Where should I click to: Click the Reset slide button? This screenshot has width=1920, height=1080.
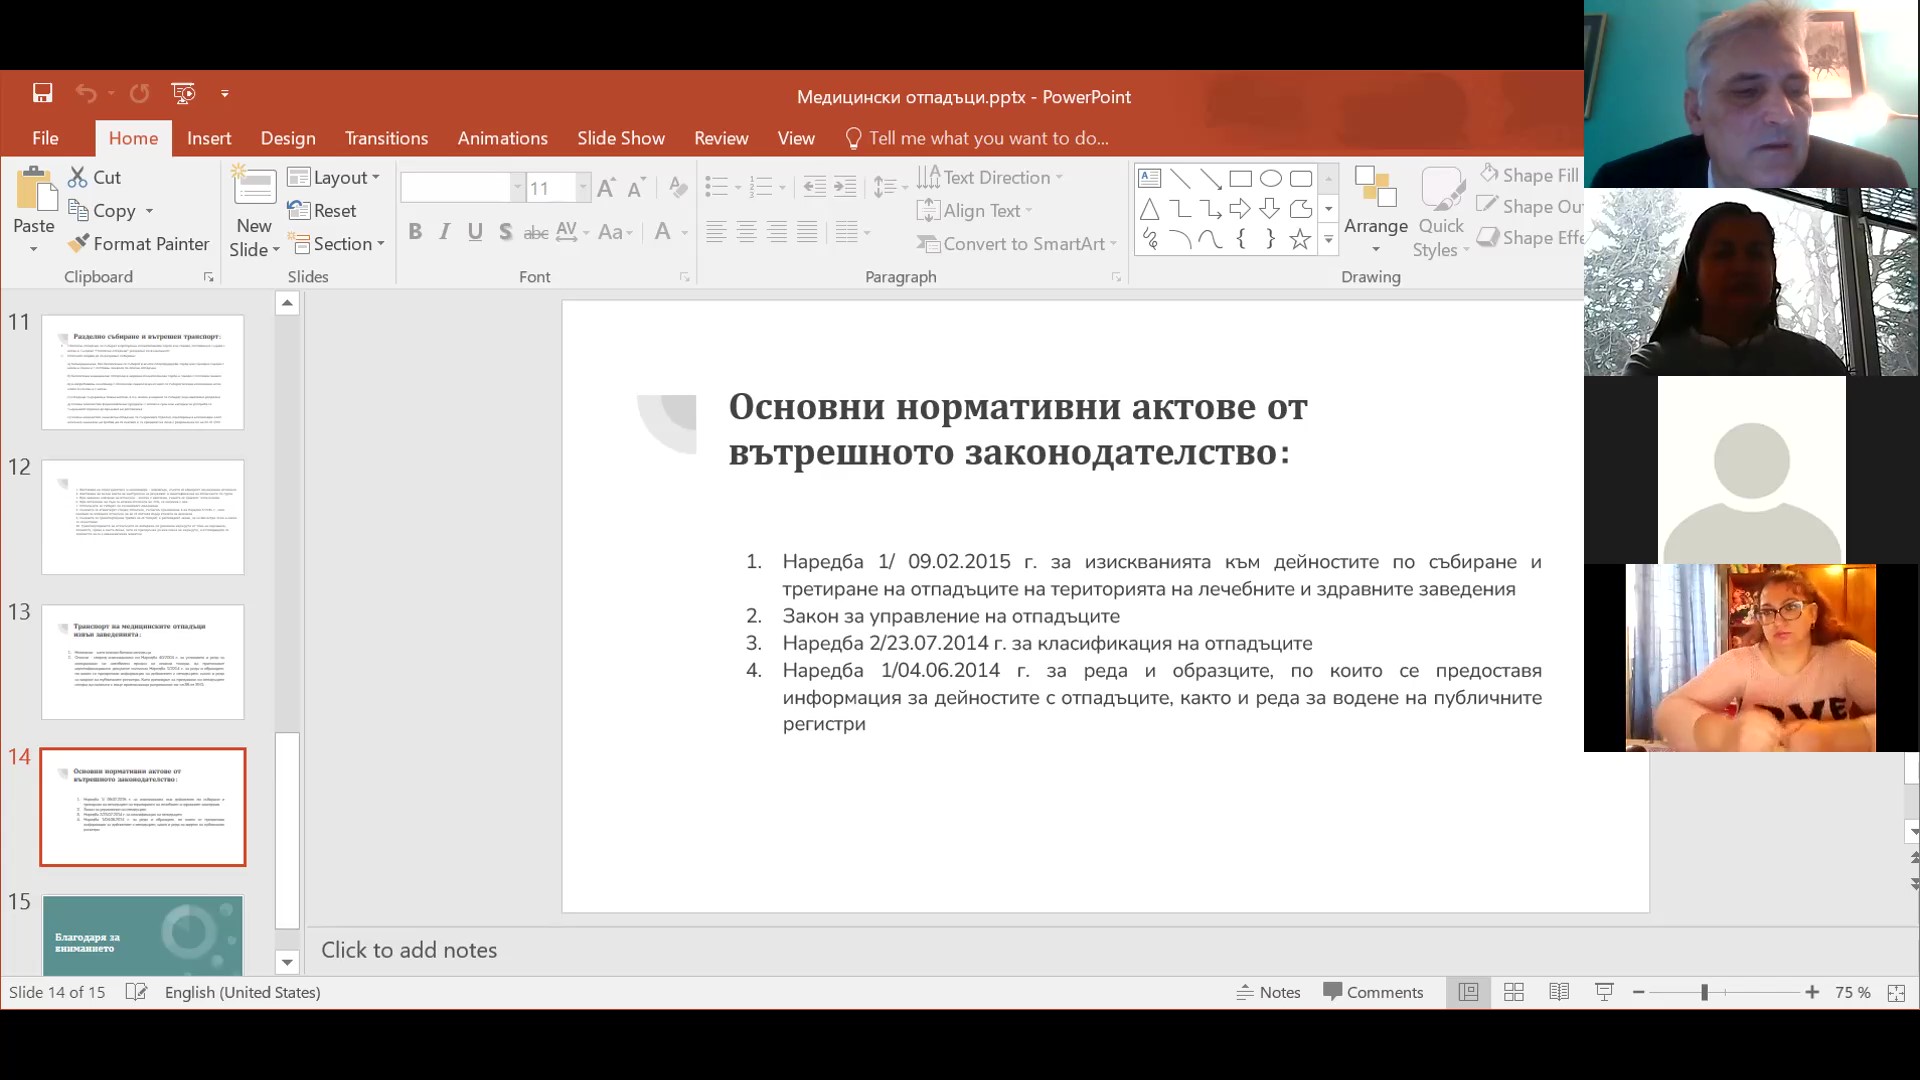coord(323,210)
